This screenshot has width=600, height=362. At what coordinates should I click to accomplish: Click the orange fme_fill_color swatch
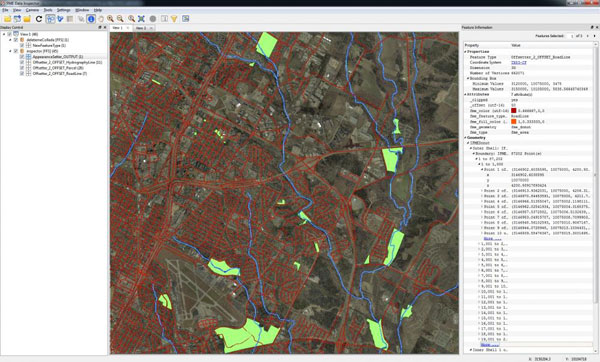pyautogui.click(x=514, y=122)
